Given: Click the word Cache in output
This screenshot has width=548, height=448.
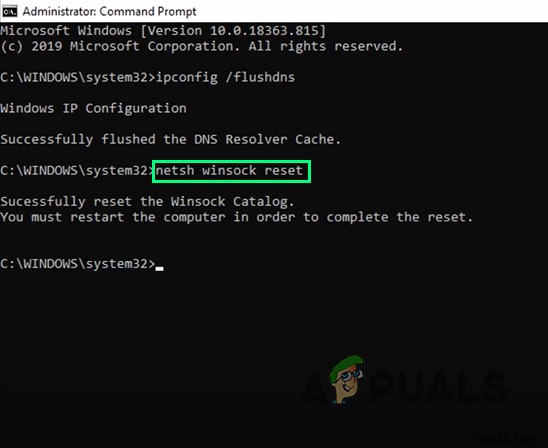Looking at the screenshot, I should [x=318, y=139].
